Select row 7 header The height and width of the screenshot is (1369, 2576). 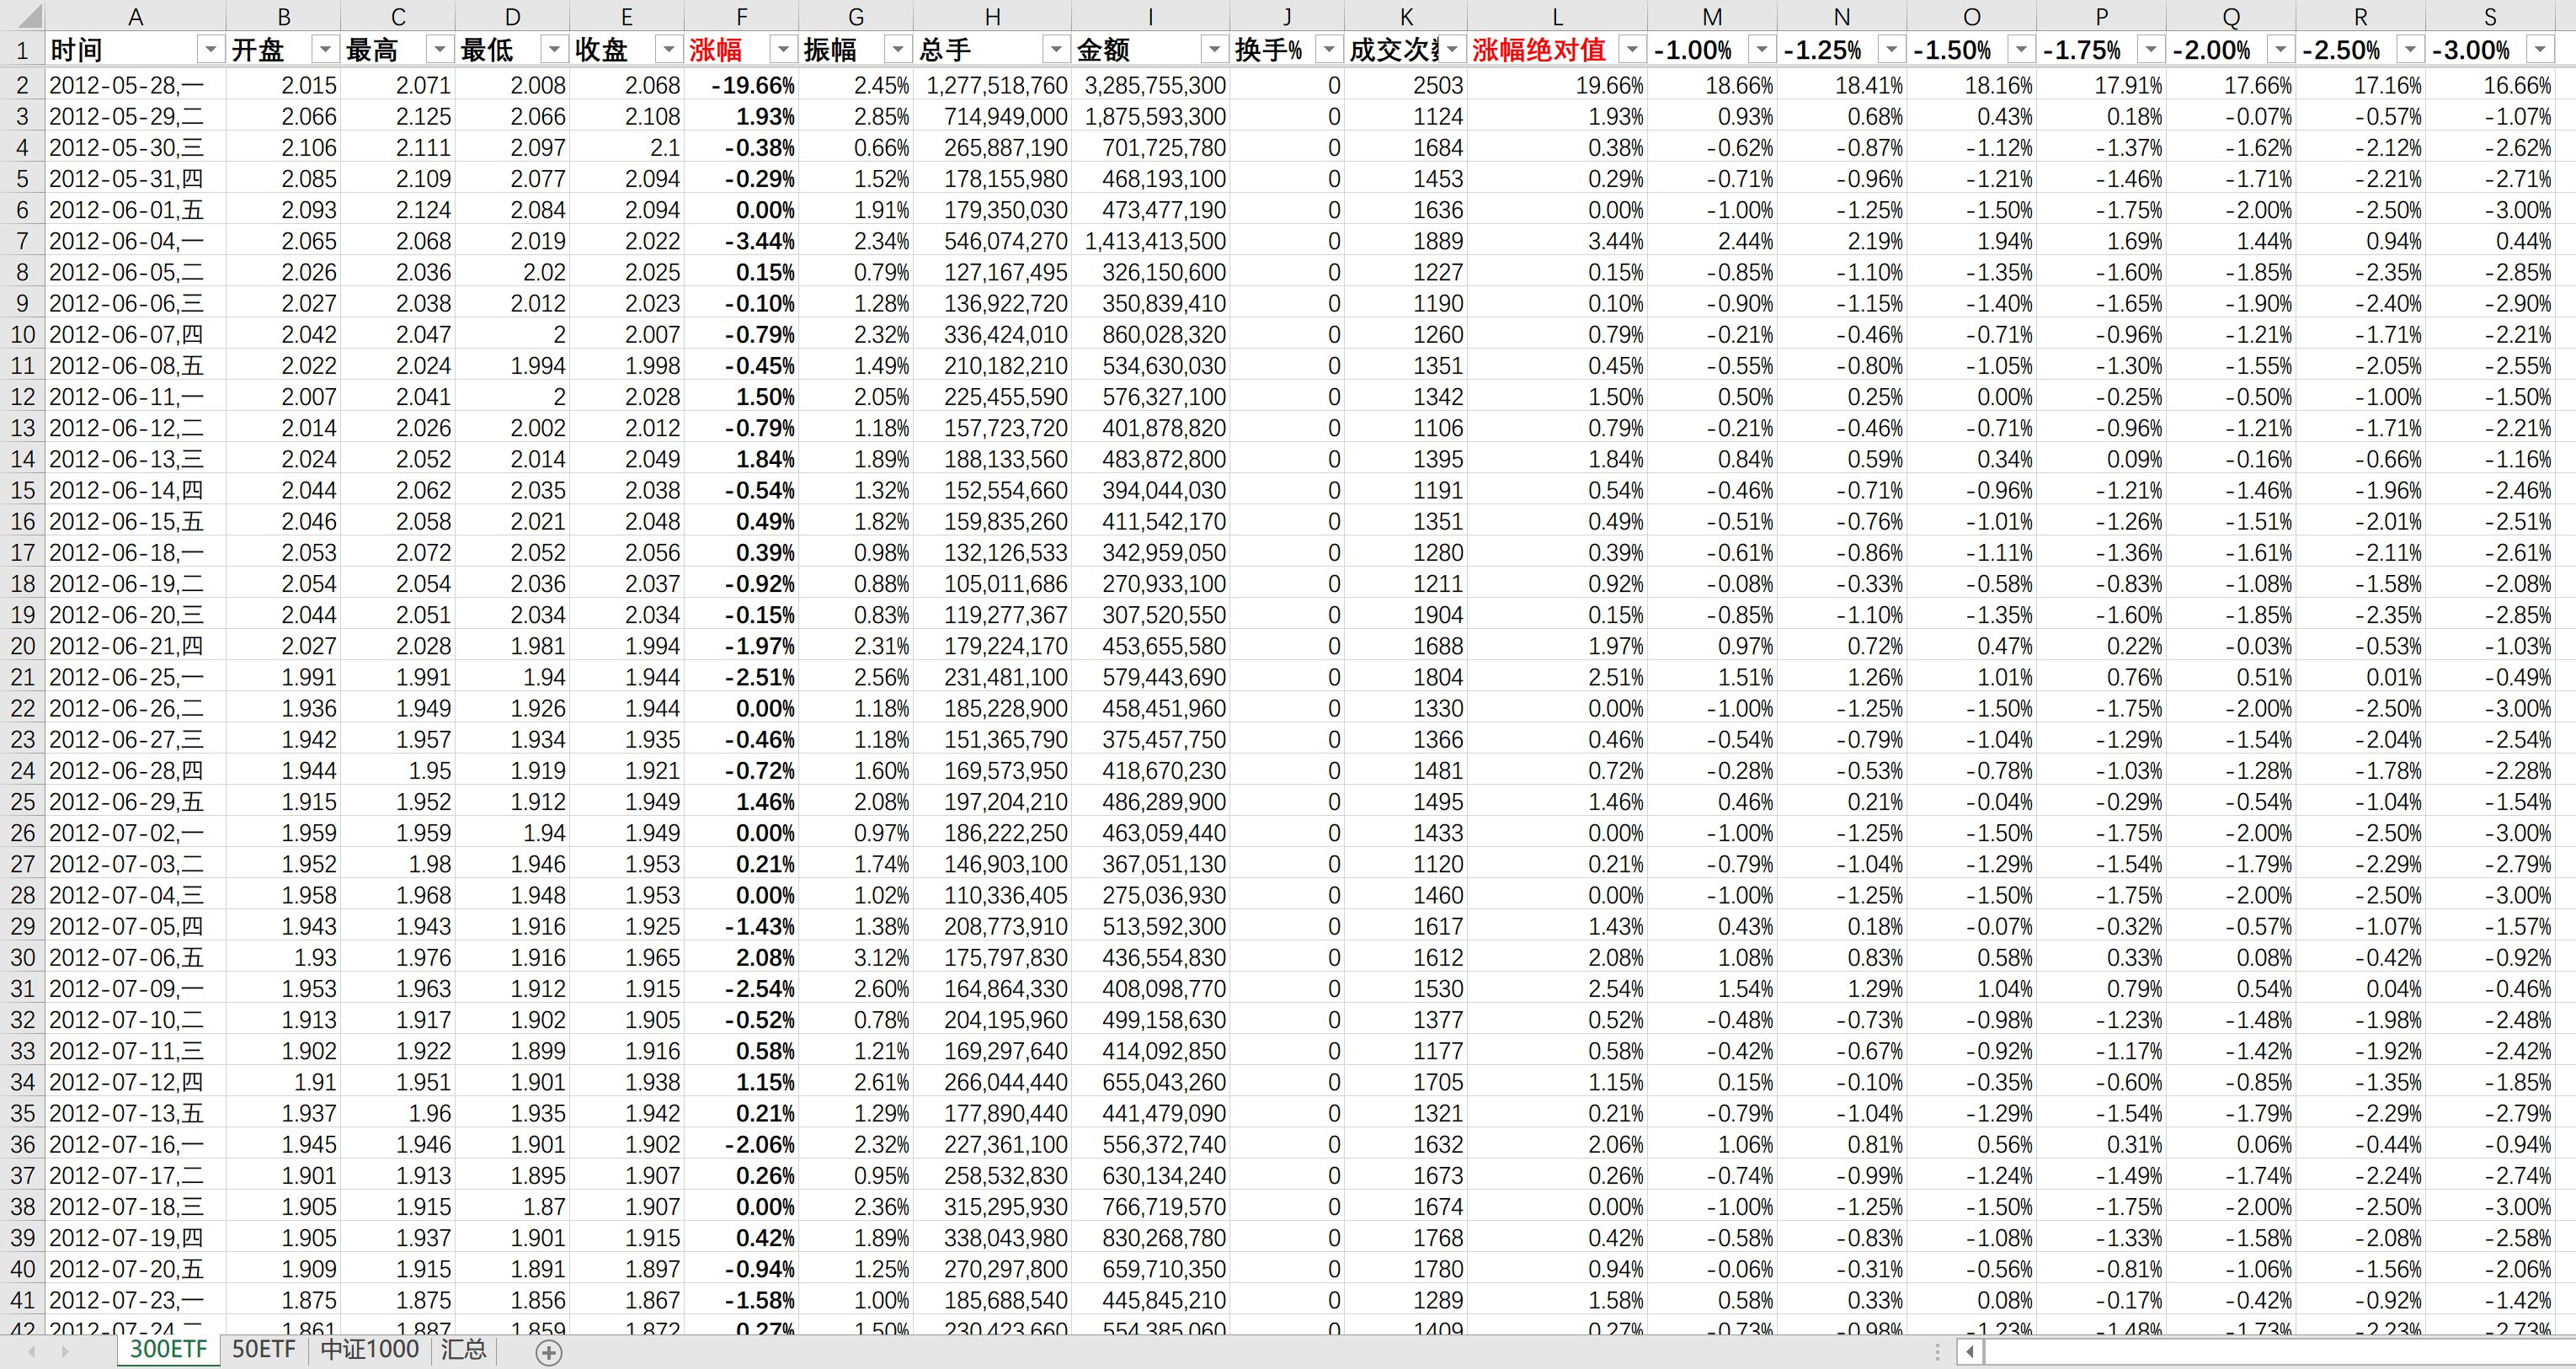coord(22,241)
